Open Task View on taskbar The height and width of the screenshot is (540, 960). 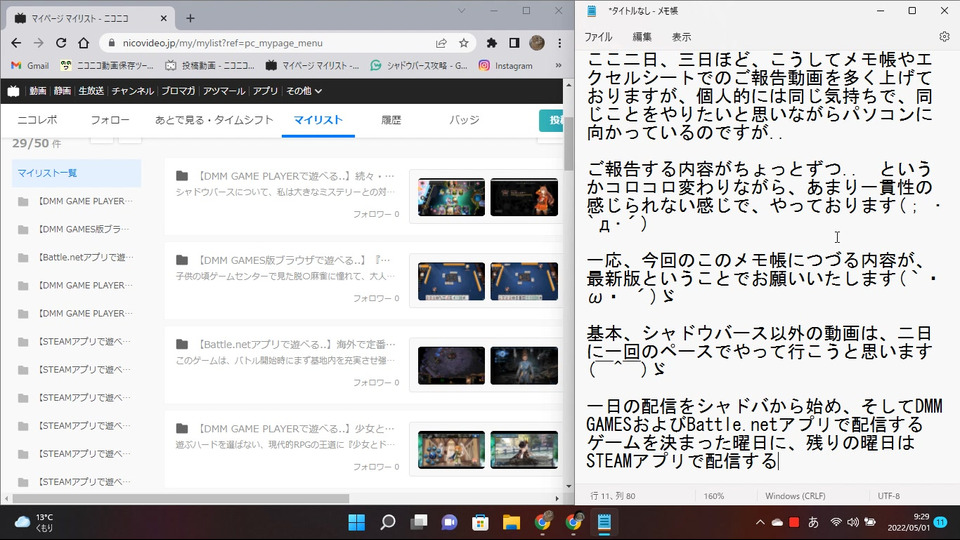point(419,522)
